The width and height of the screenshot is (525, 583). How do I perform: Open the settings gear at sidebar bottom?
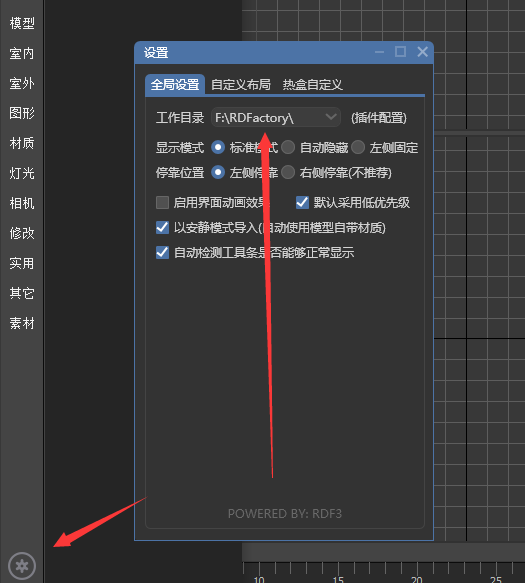[22, 566]
